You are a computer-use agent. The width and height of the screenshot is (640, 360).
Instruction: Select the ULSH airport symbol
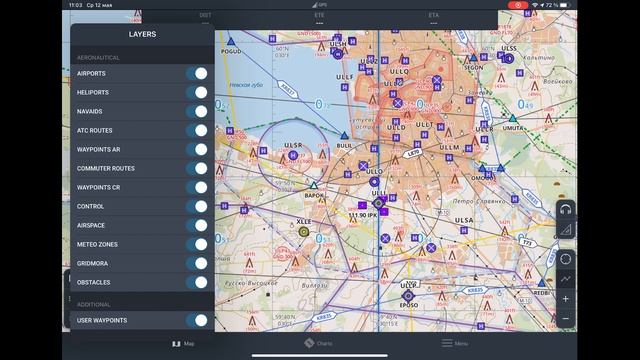[x=338, y=54]
